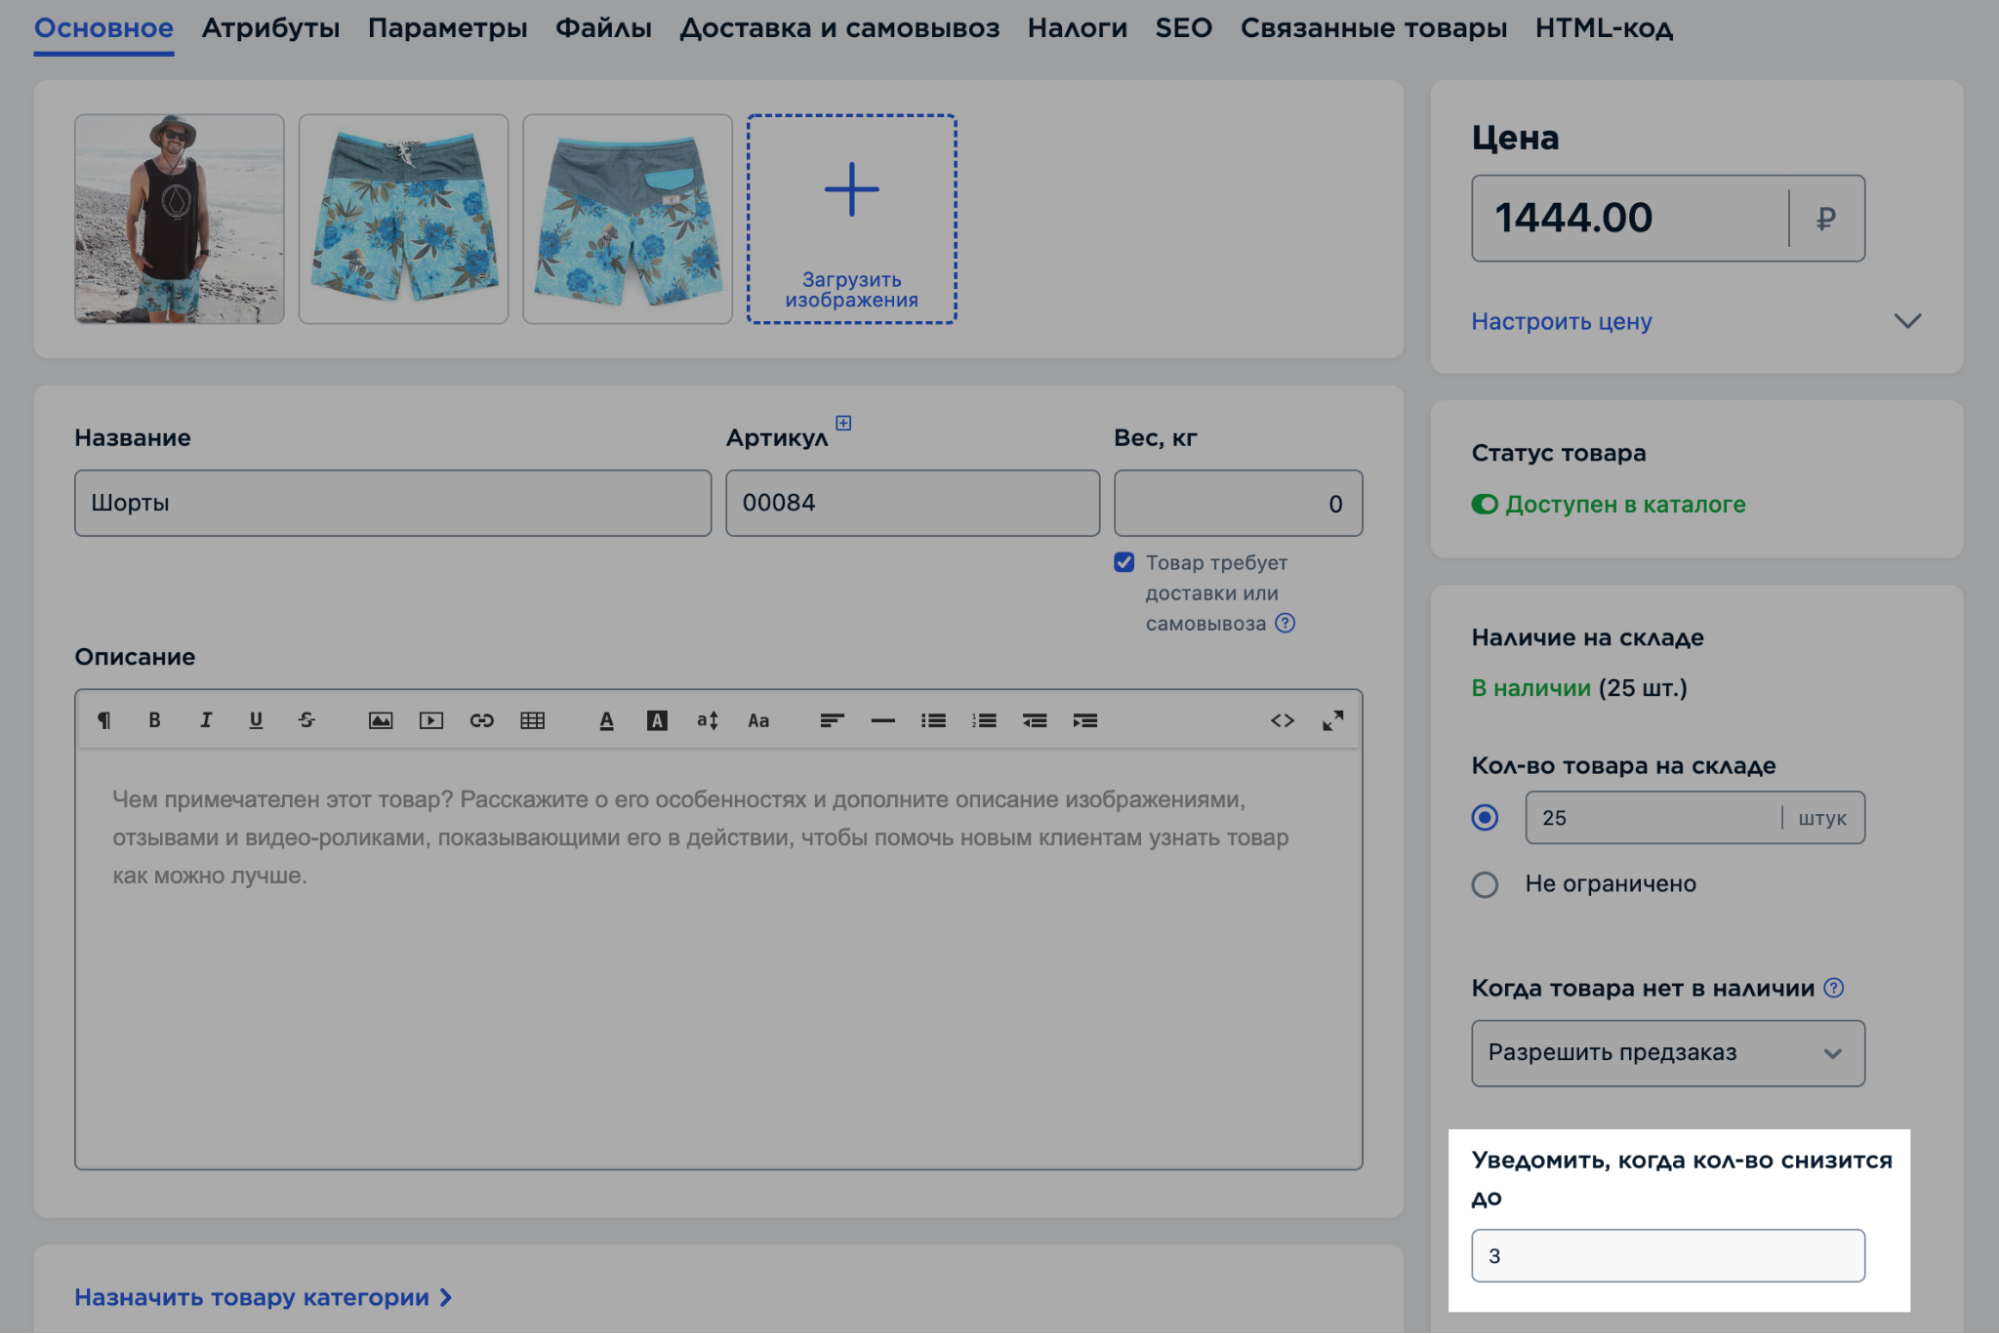
Task: Insert a link into the description
Action: (482, 720)
